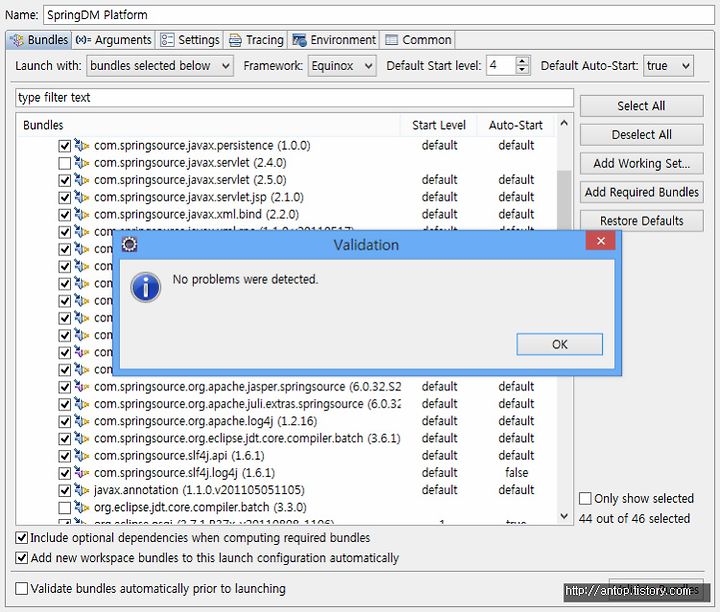Click bundle icon of org.eclipse.jdt.core.compiler.batch (3.3.0)
The image size is (720, 612).
point(82,507)
